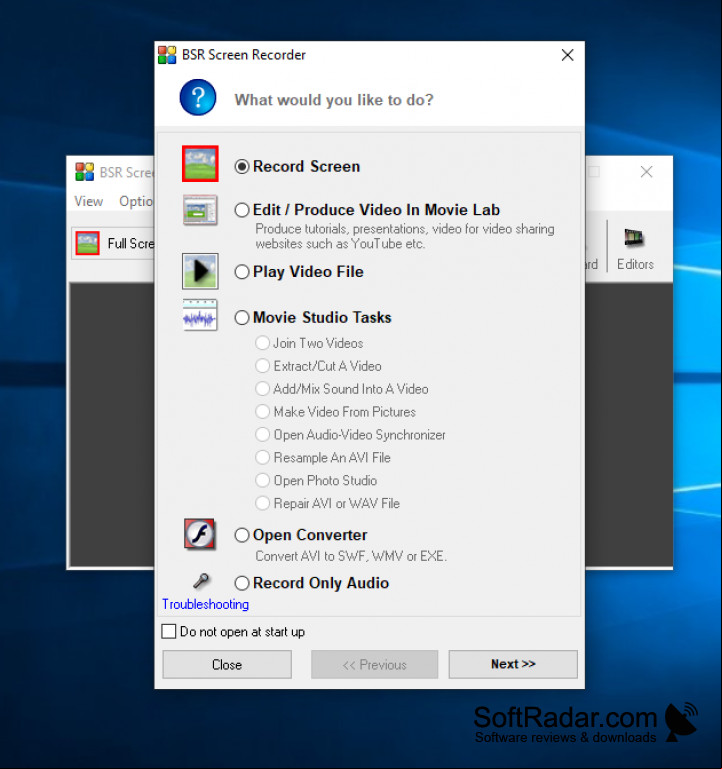Image resolution: width=722 pixels, height=769 pixels.
Task: Enable Do not open at start up checkbox
Action: coord(169,631)
